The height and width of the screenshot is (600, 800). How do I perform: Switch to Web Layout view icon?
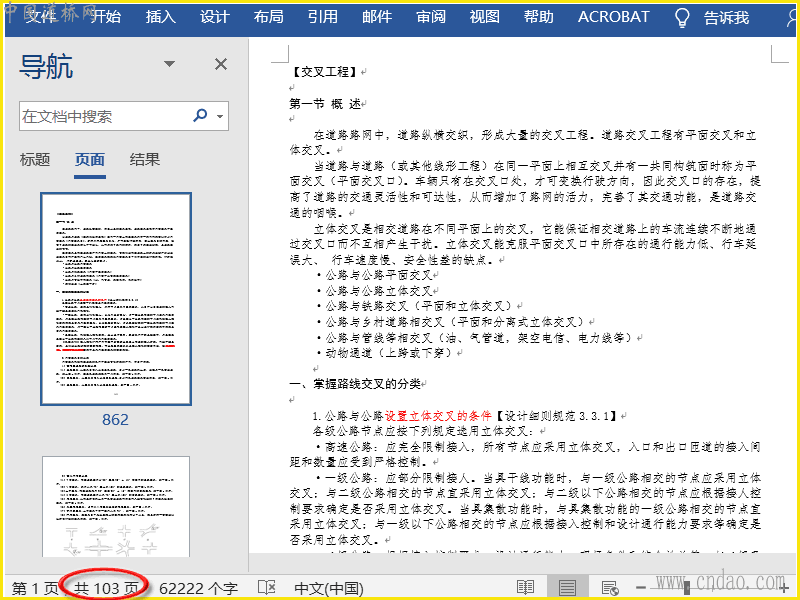coord(610,587)
